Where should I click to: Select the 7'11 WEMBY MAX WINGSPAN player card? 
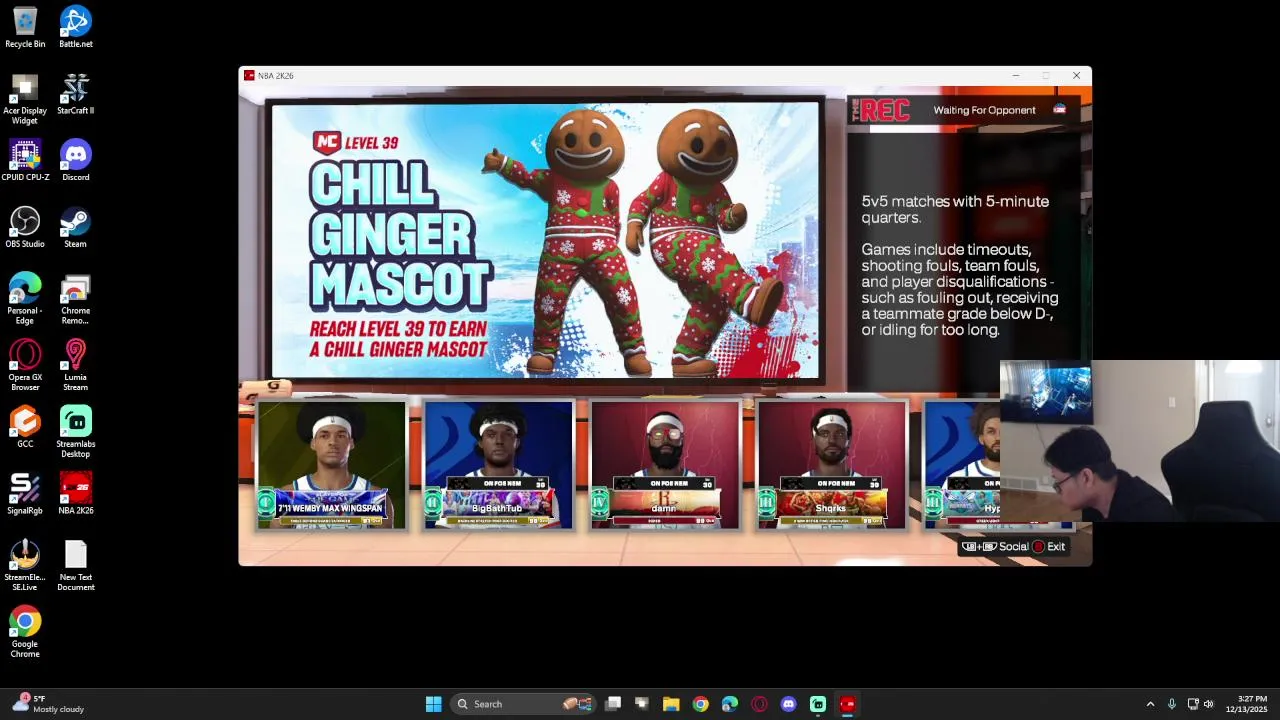tap(331, 465)
